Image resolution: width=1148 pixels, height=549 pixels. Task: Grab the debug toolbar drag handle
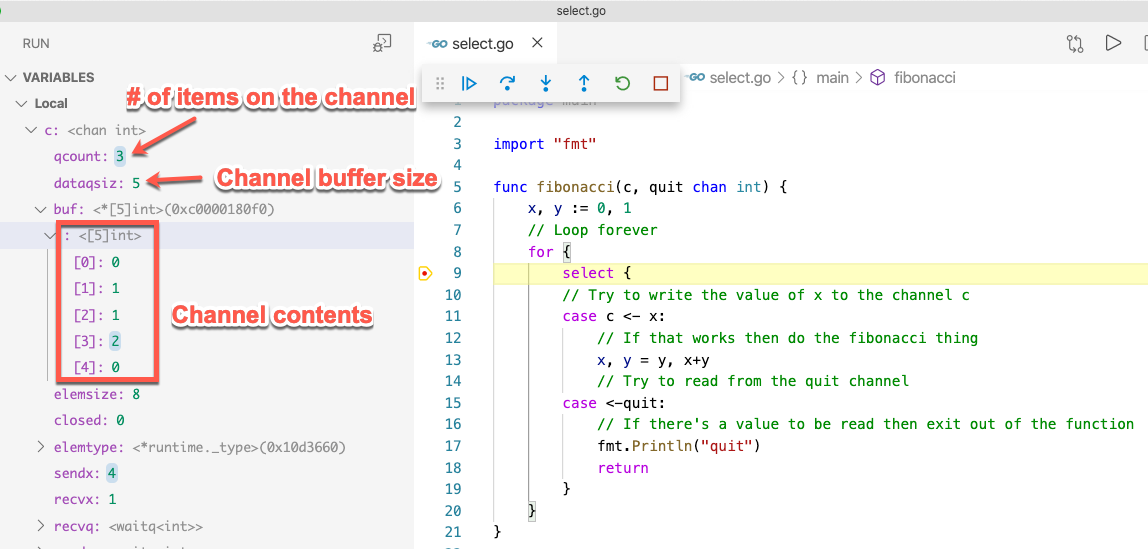[440, 83]
